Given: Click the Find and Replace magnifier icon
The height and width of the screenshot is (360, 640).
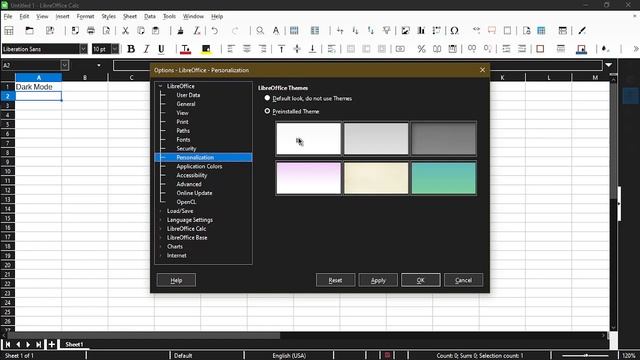Looking at the screenshot, I should [260, 31].
